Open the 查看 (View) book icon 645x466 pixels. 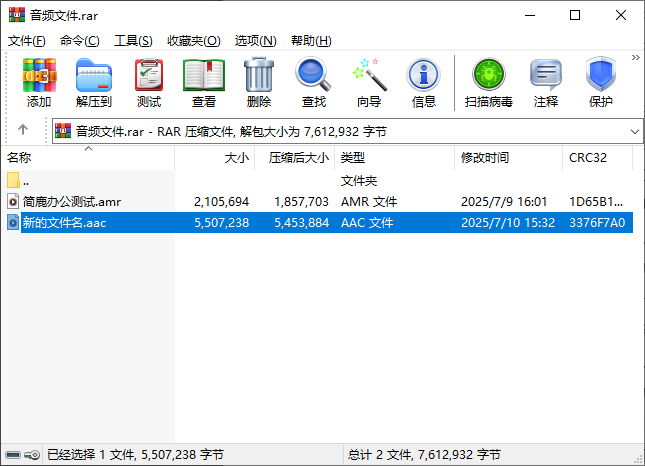click(x=204, y=75)
